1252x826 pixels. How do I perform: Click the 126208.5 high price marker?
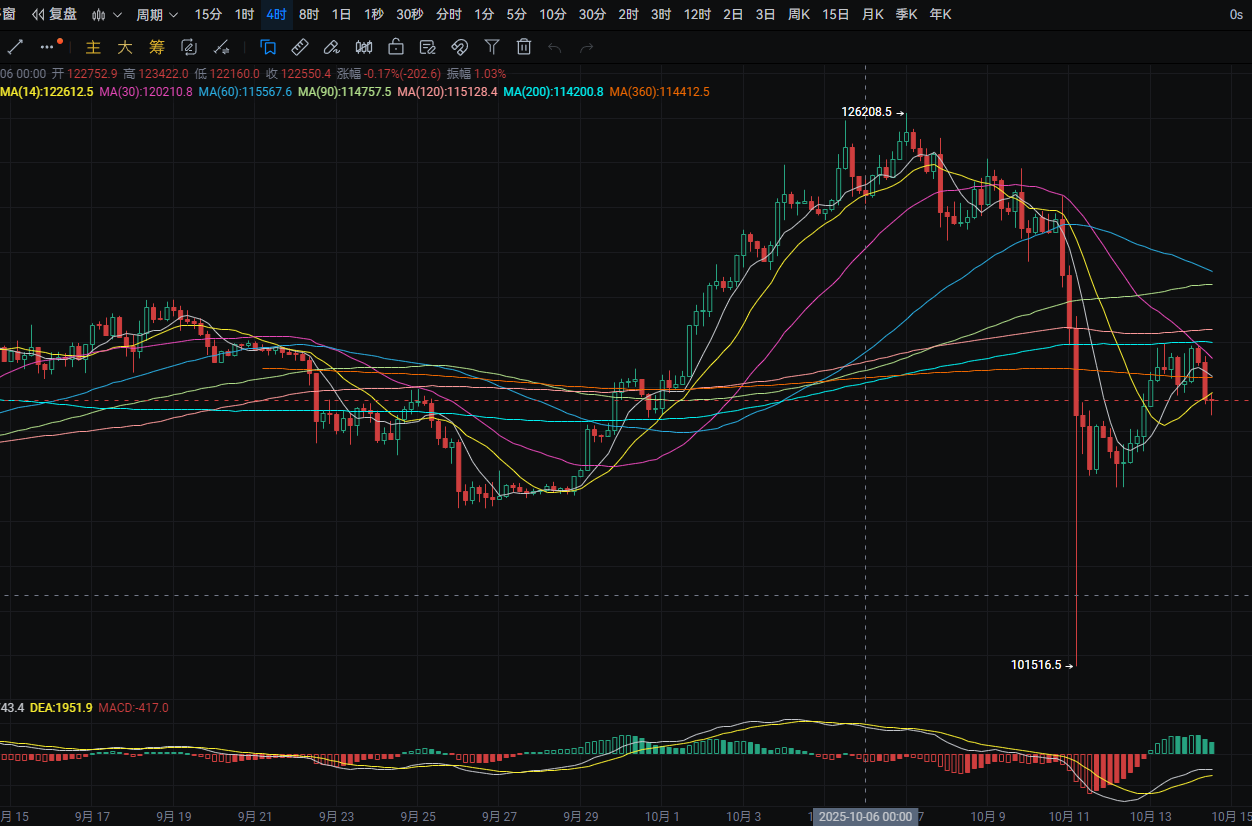click(867, 113)
